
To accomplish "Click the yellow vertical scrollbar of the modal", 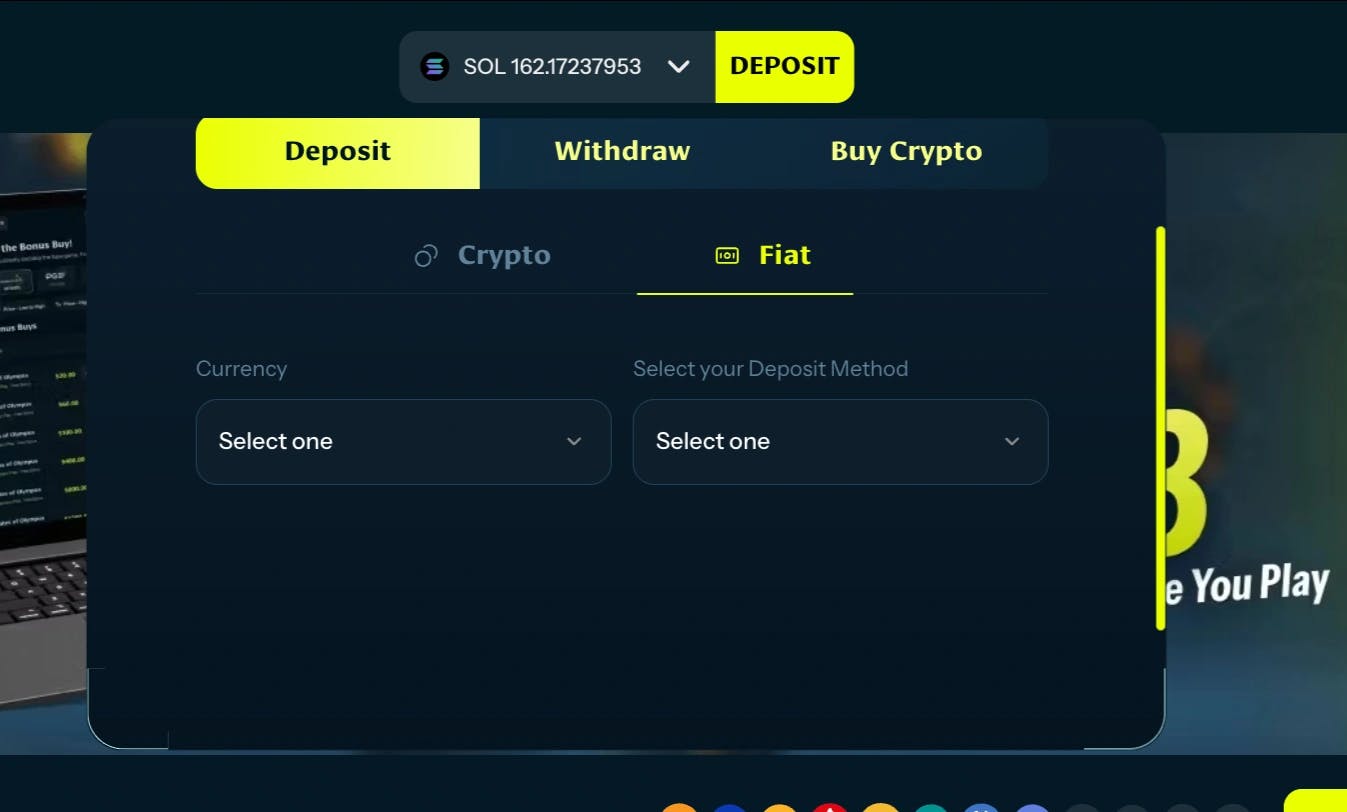I will (1160, 428).
